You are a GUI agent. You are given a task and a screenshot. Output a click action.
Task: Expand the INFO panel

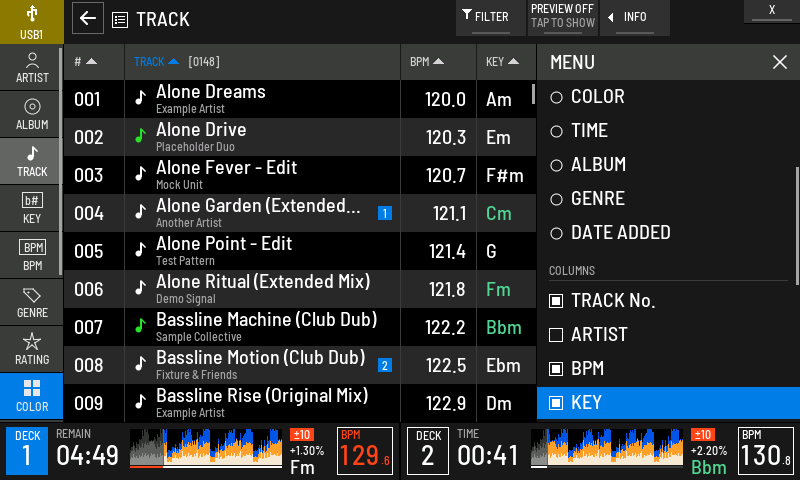coord(635,18)
